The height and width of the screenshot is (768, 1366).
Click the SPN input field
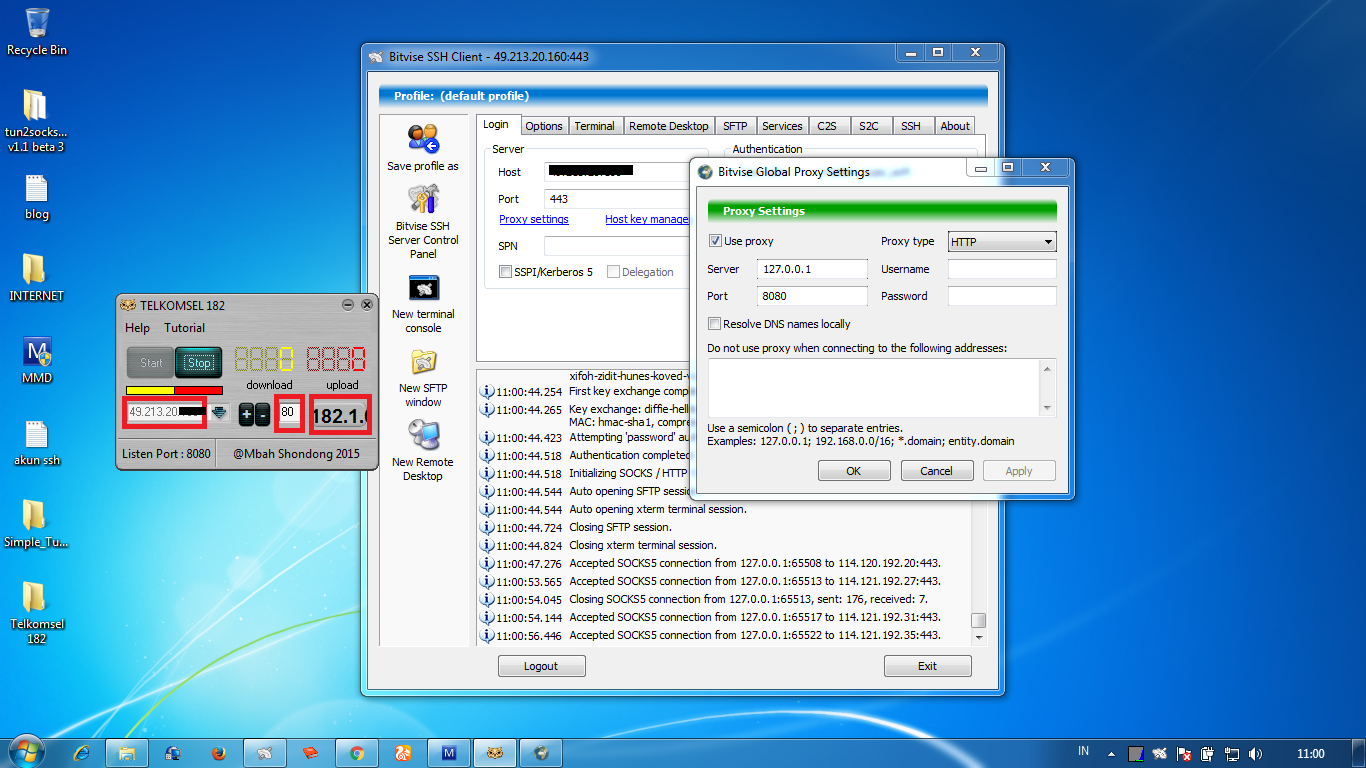pyautogui.click(x=617, y=245)
